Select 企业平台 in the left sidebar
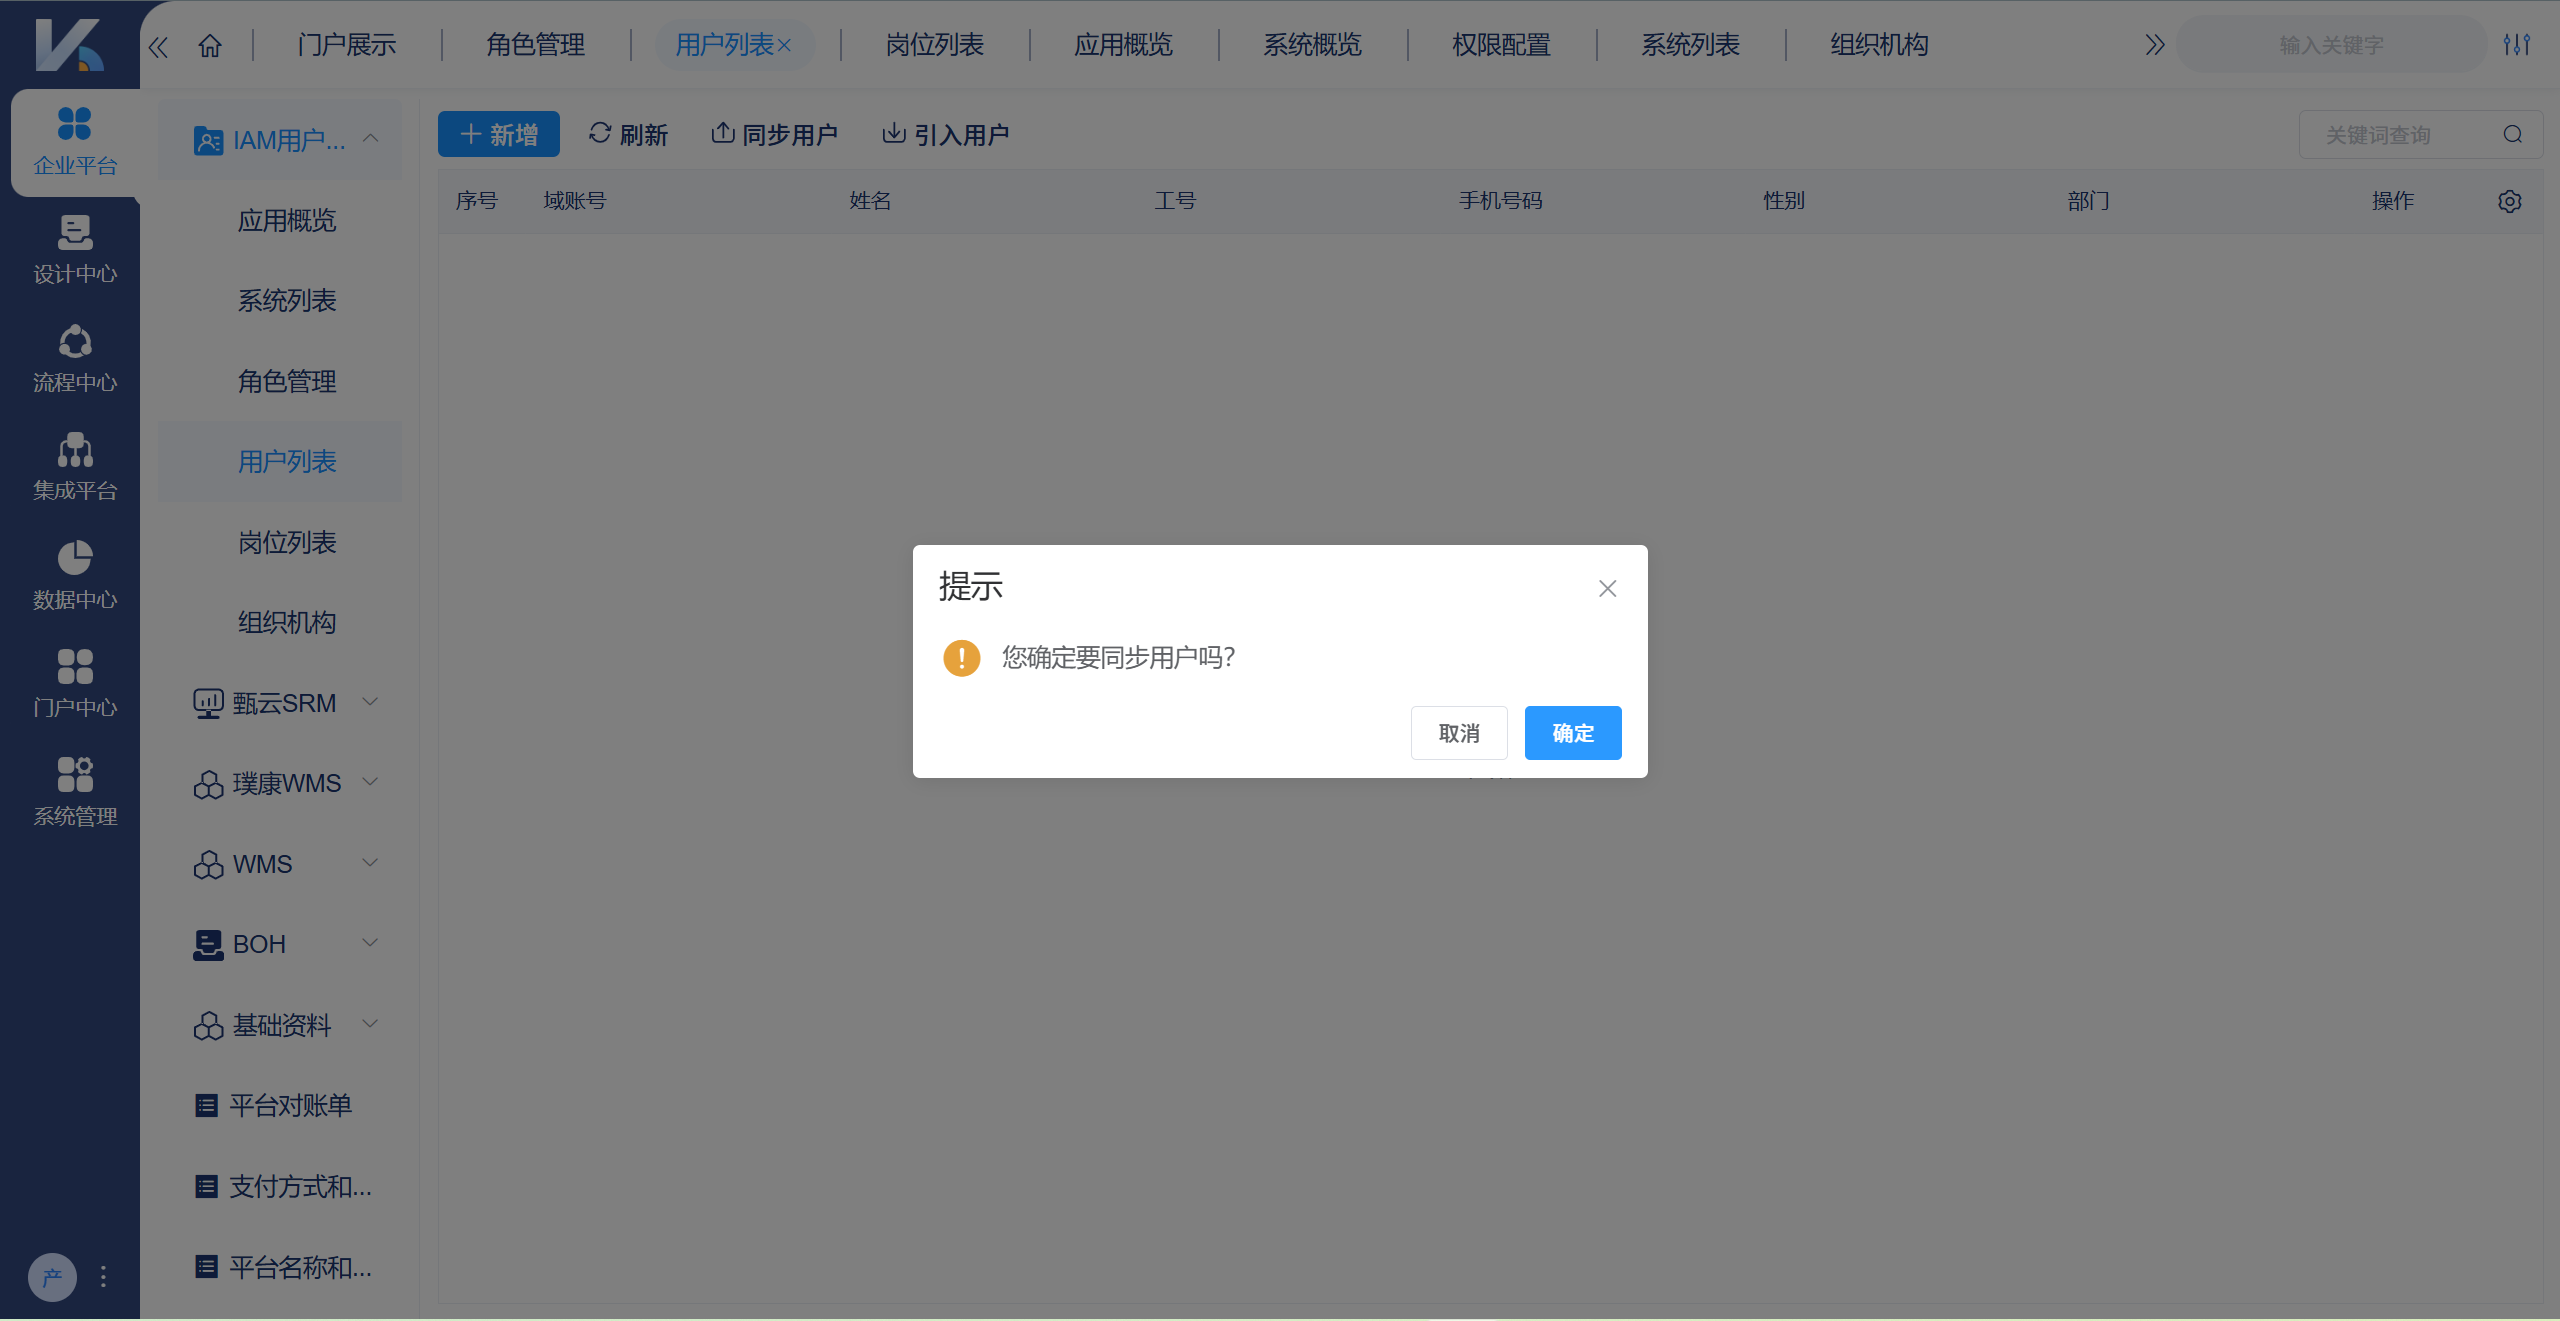 [x=73, y=142]
